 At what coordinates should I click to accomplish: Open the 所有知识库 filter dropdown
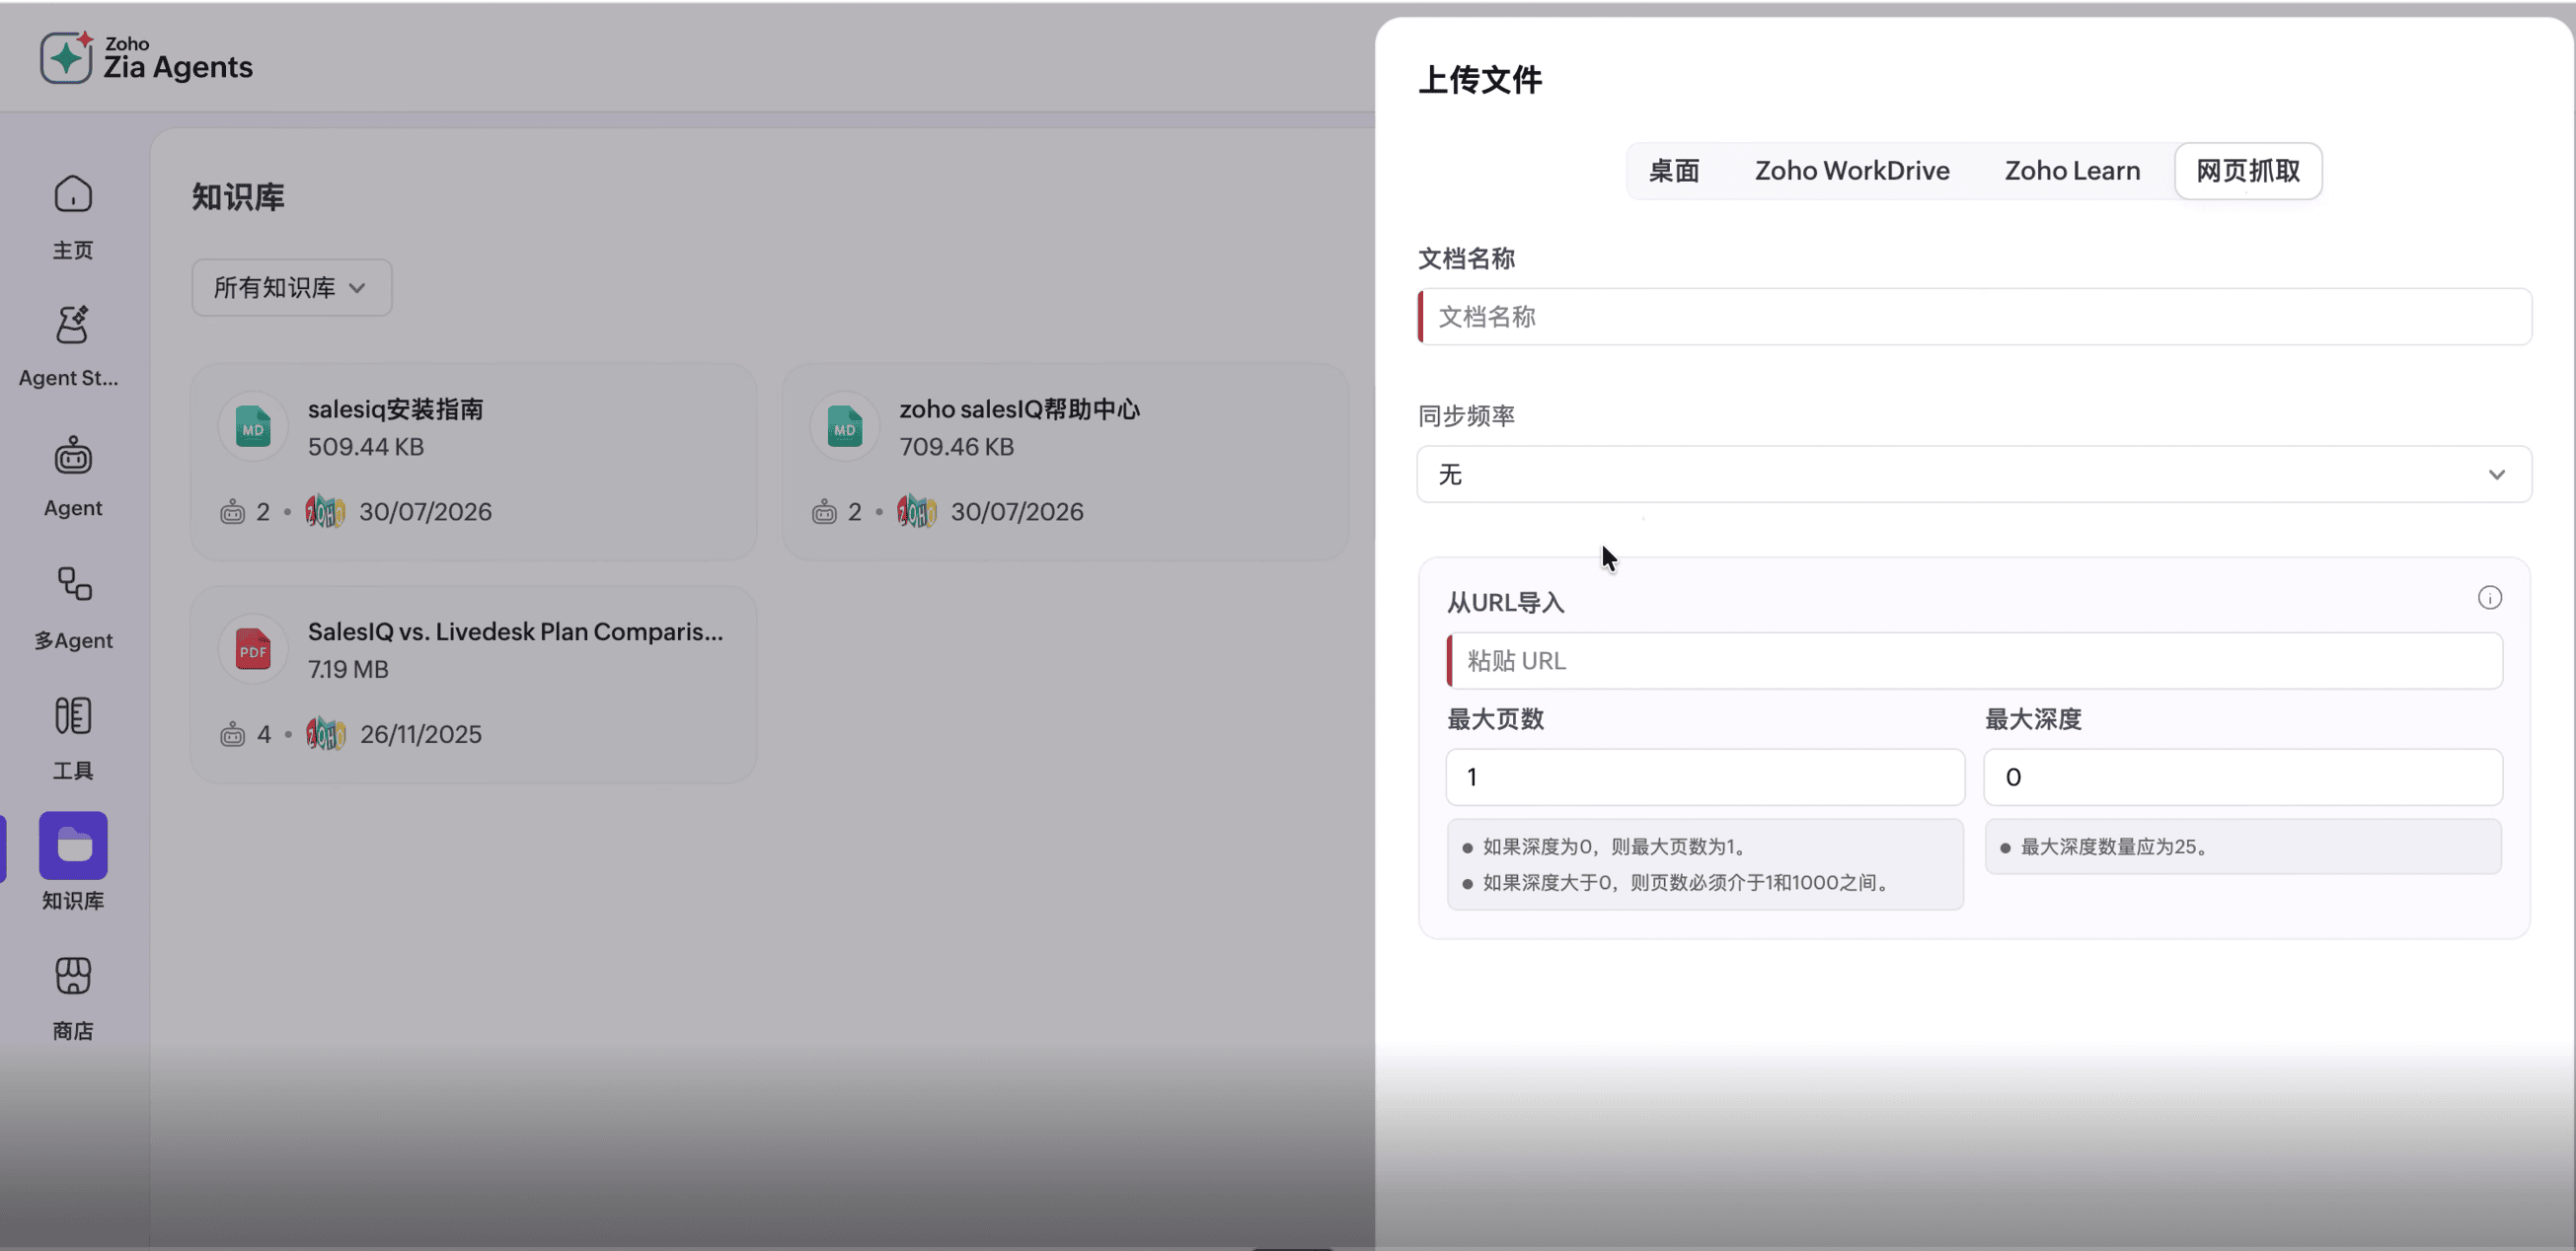tap(292, 288)
